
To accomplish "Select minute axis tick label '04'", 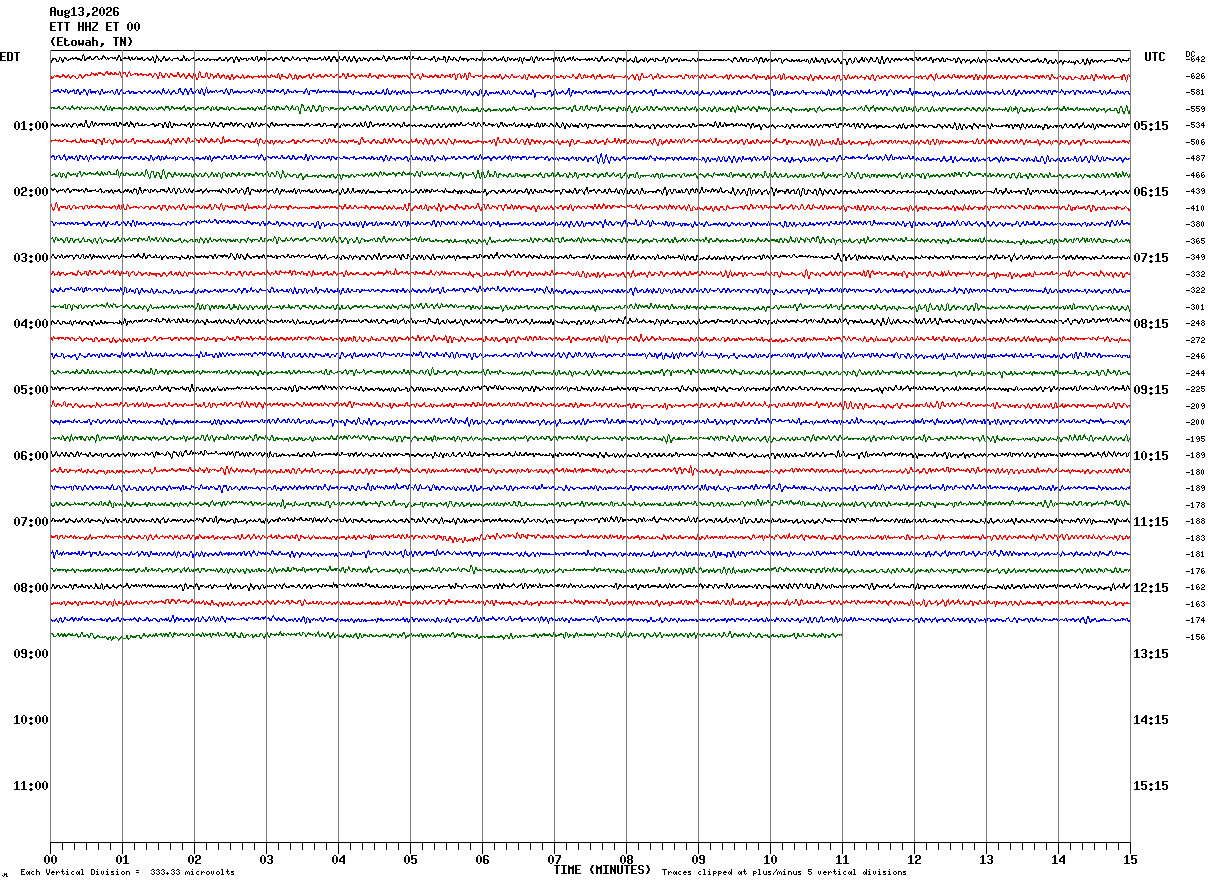I will pos(338,859).
